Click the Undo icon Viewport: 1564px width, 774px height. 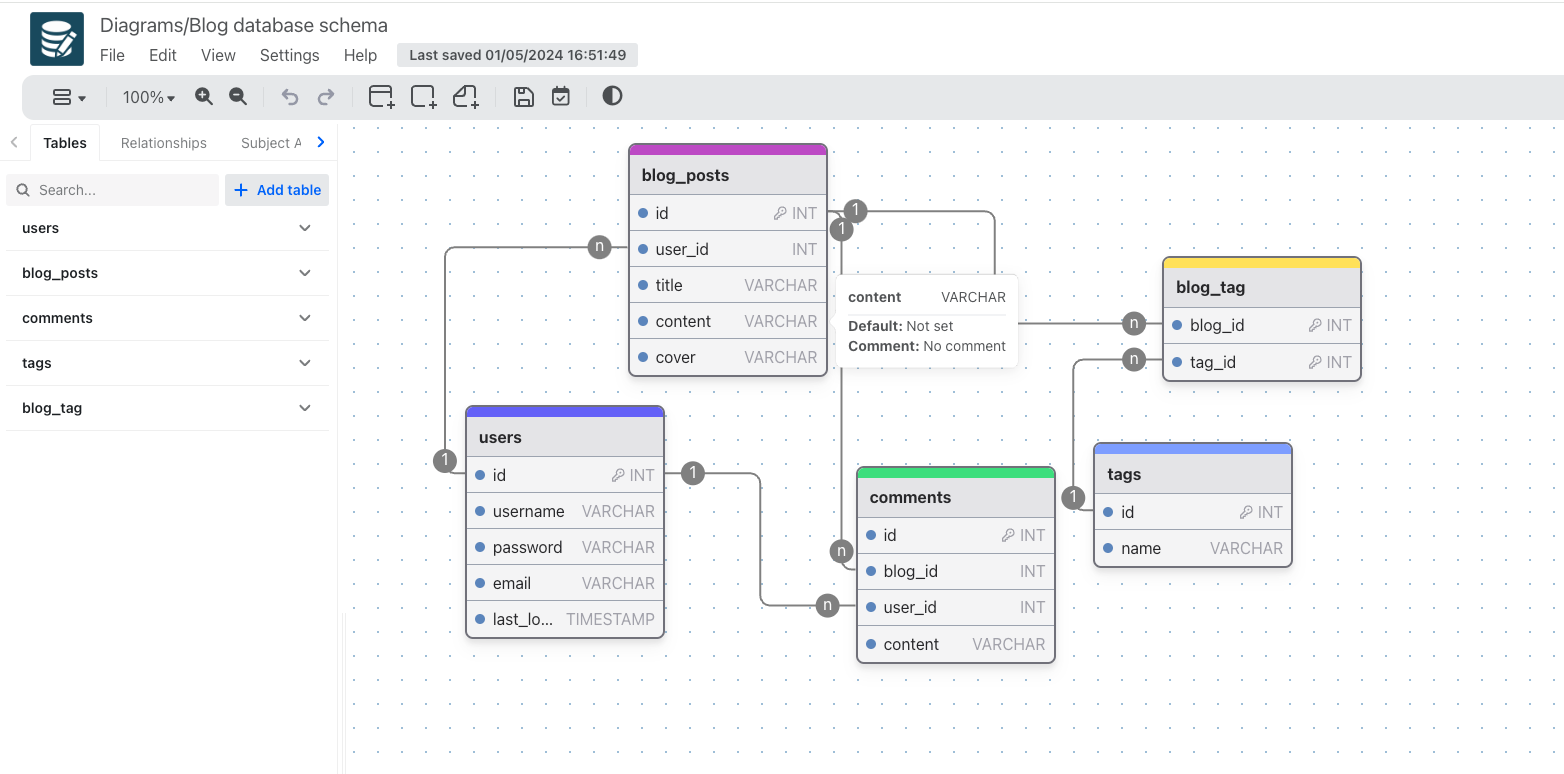[289, 96]
